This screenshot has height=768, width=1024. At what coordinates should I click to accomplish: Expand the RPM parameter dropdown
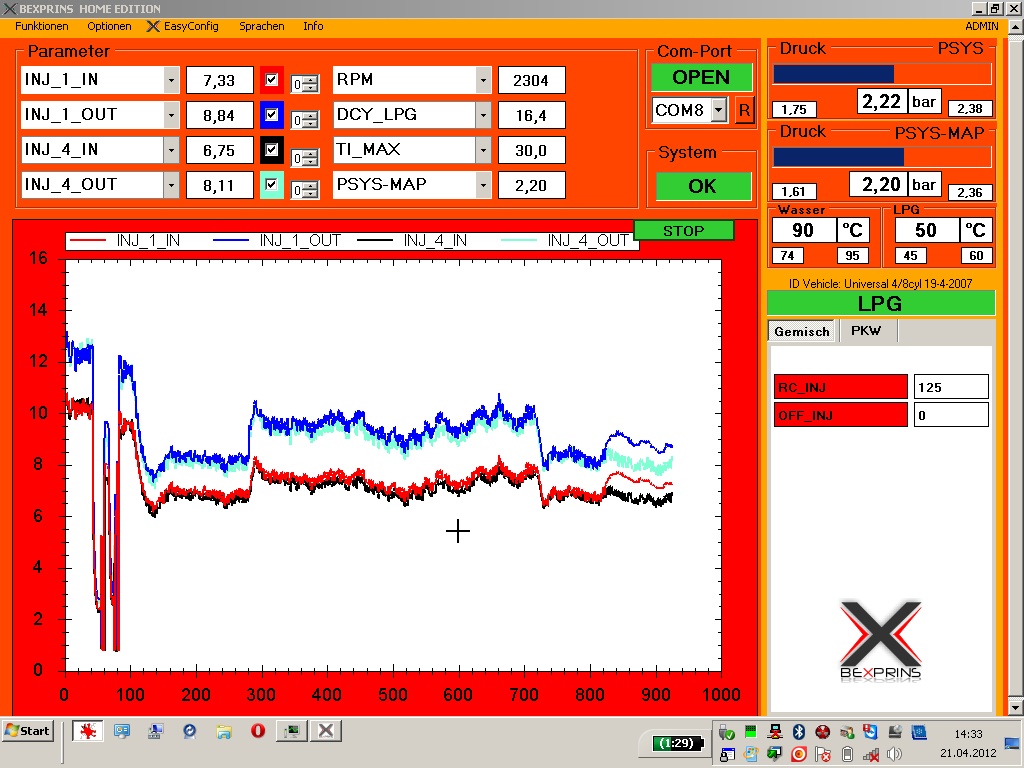click(484, 80)
